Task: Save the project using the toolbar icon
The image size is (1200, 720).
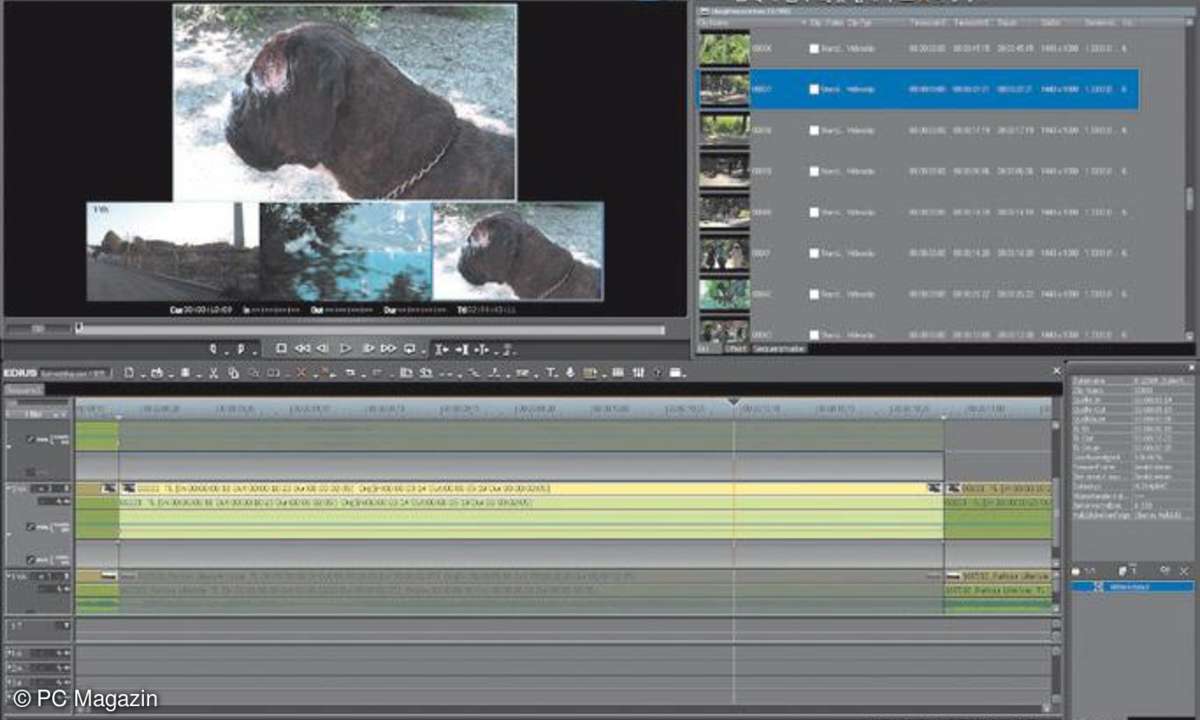Action: click(184, 373)
